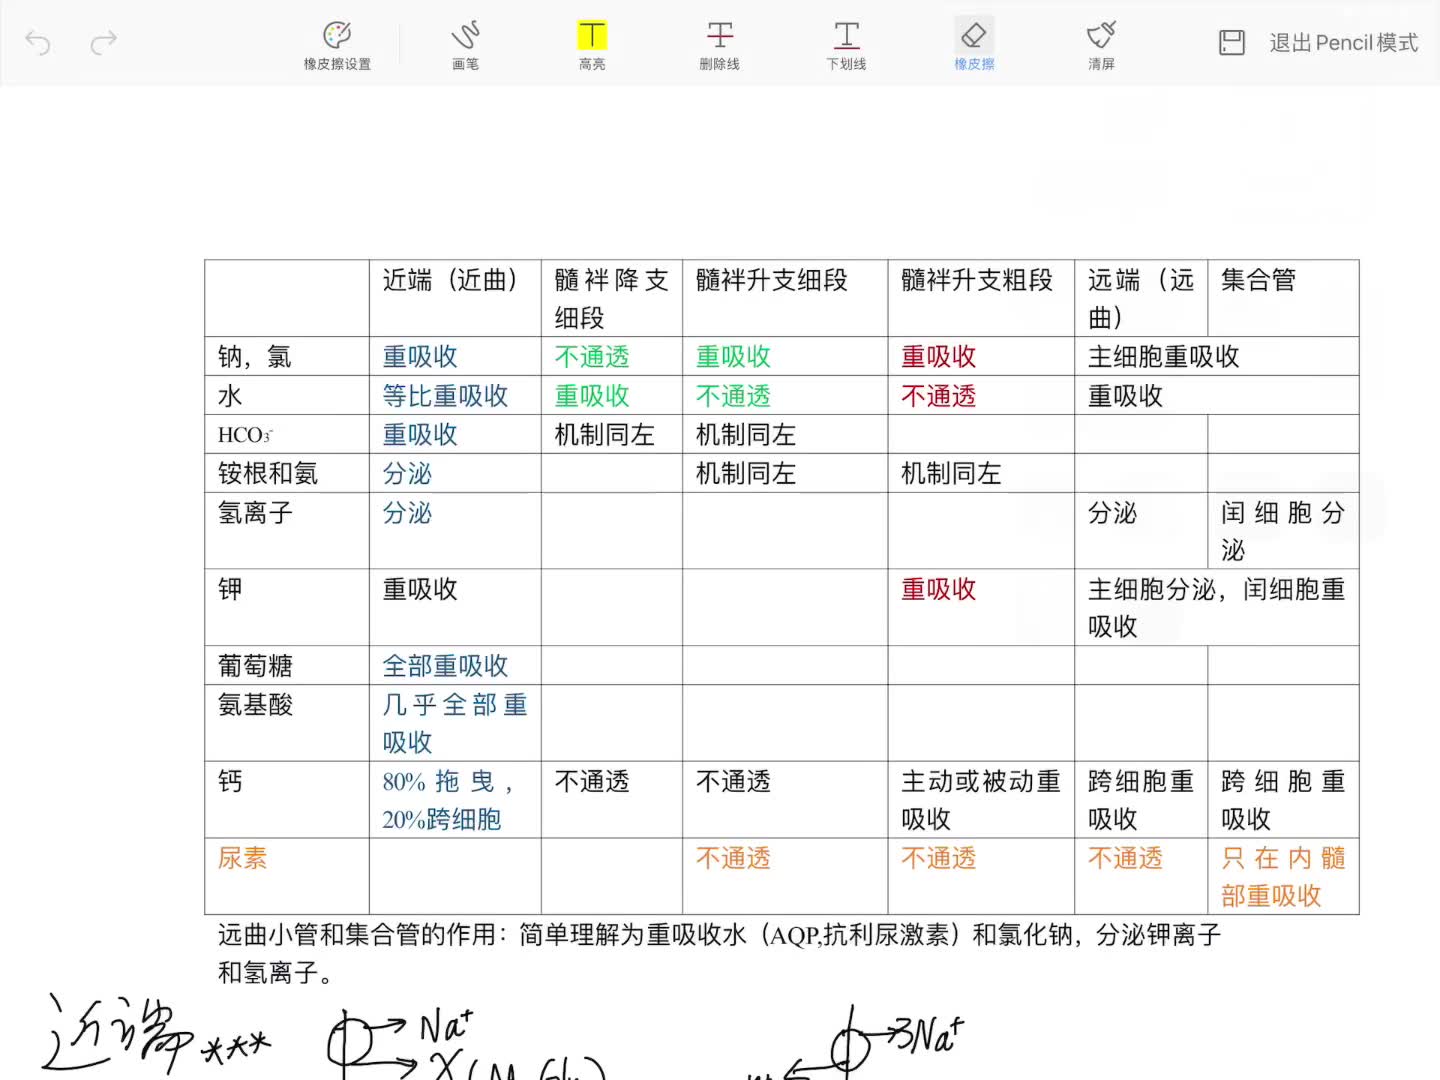Click the 钠, 氯 row label
1440x1080 pixels.
click(x=255, y=357)
